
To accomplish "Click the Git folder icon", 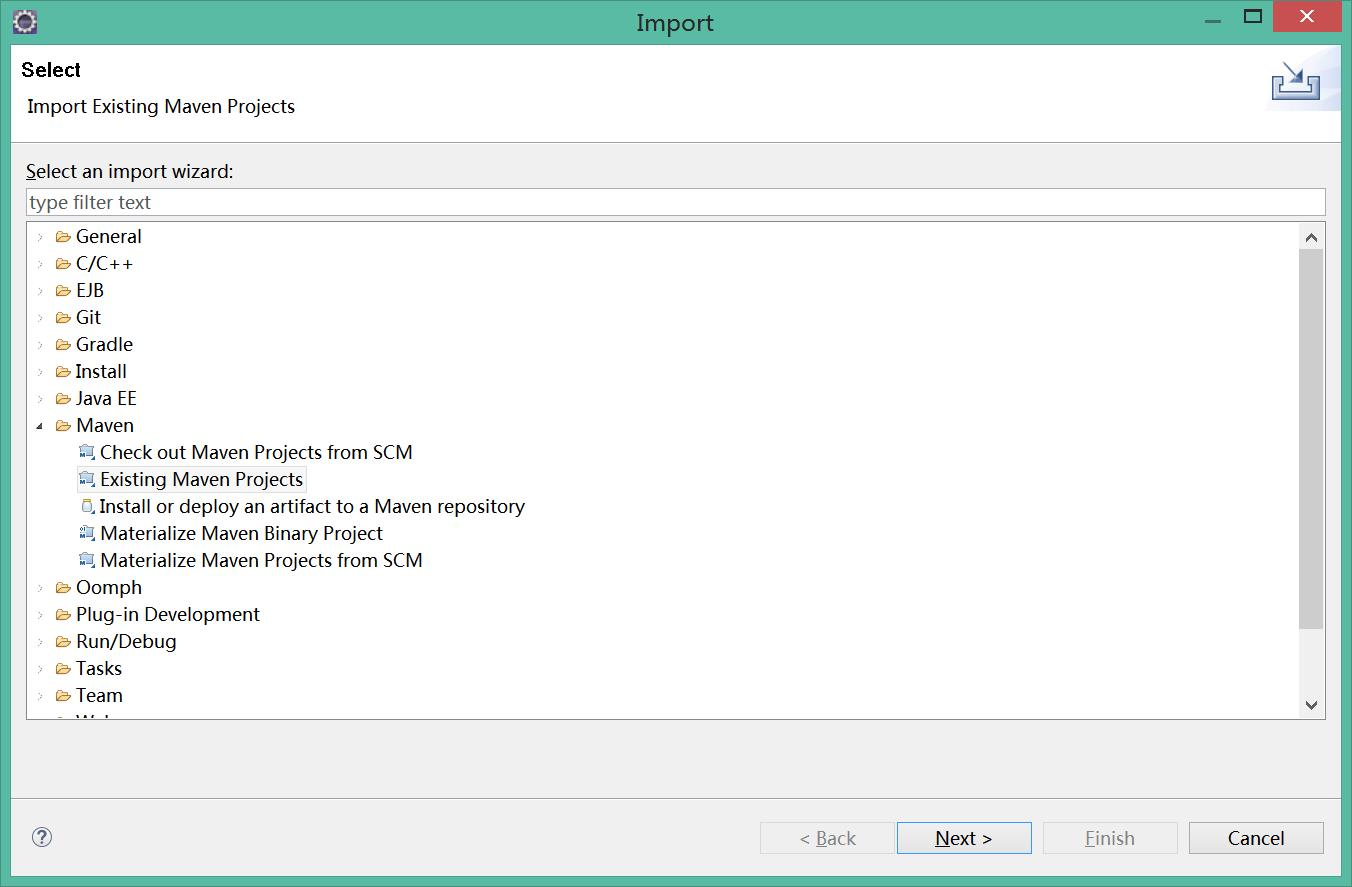I will click(x=63, y=317).
